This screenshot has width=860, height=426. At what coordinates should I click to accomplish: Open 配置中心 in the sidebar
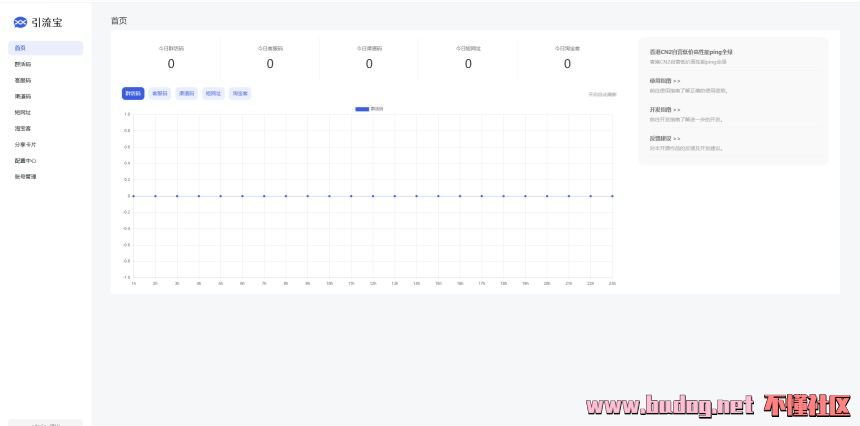(25, 160)
